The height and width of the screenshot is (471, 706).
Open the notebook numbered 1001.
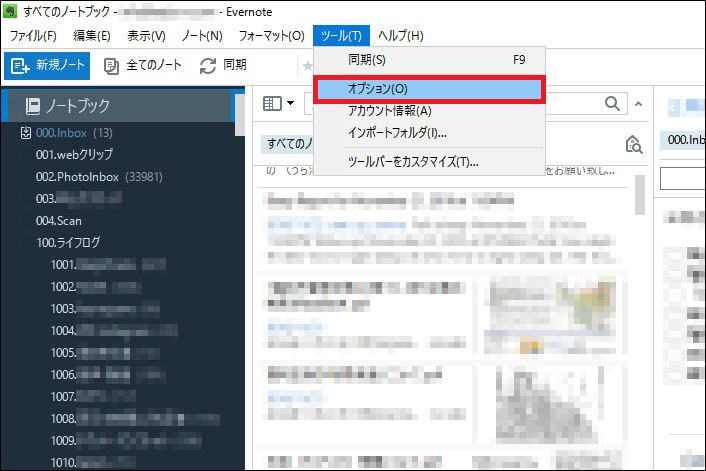tap(108, 265)
